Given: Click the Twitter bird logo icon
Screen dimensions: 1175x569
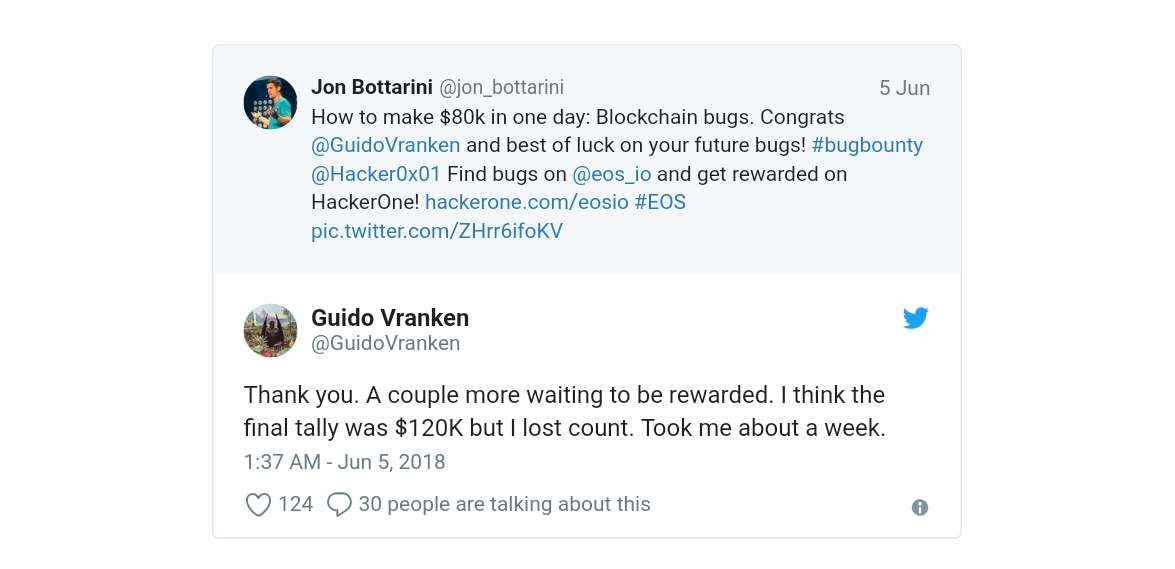Looking at the screenshot, I should (x=915, y=318).
